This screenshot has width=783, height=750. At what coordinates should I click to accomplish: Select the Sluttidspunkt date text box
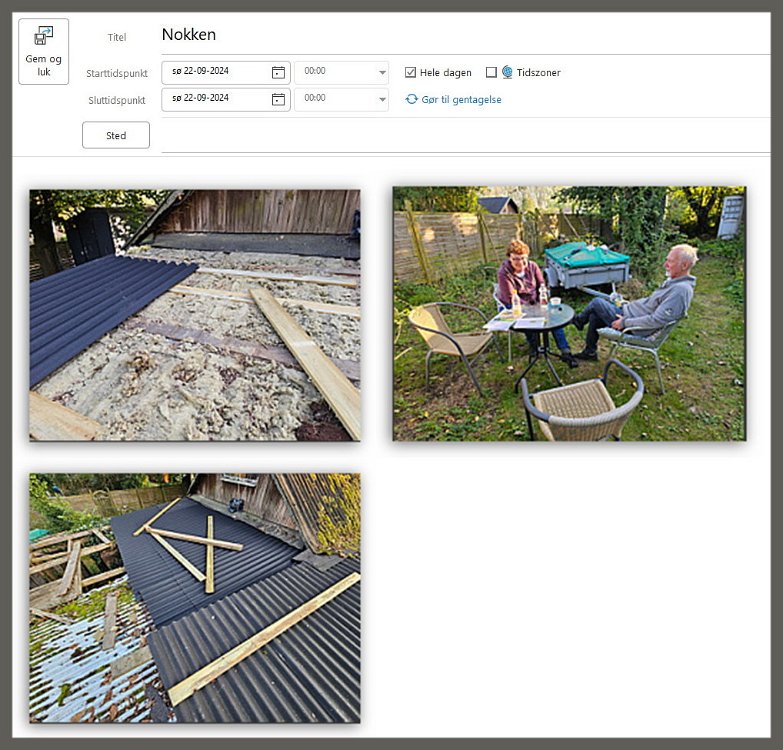tap(215, 99)
